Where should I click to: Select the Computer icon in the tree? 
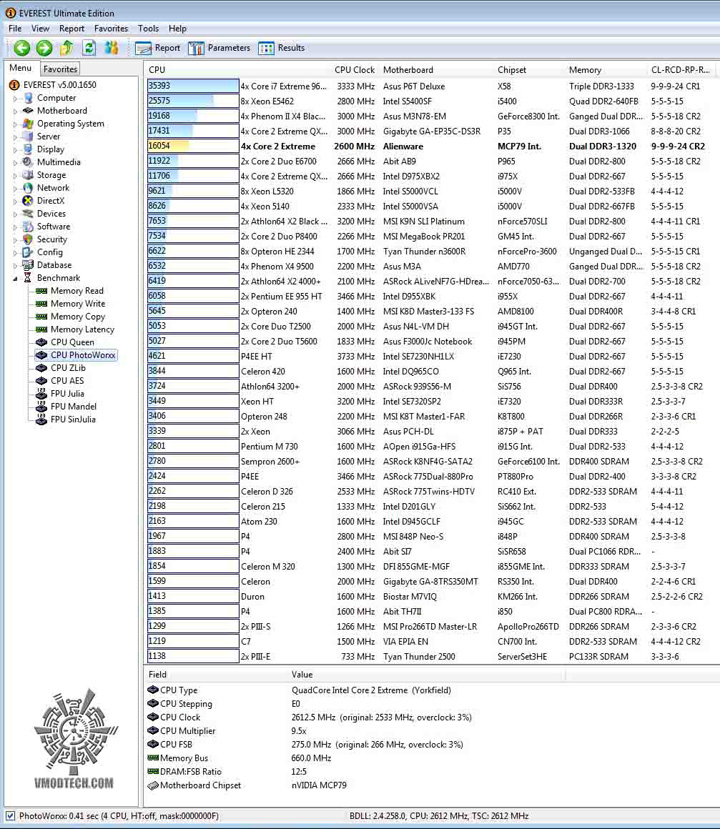click(29, 98)
